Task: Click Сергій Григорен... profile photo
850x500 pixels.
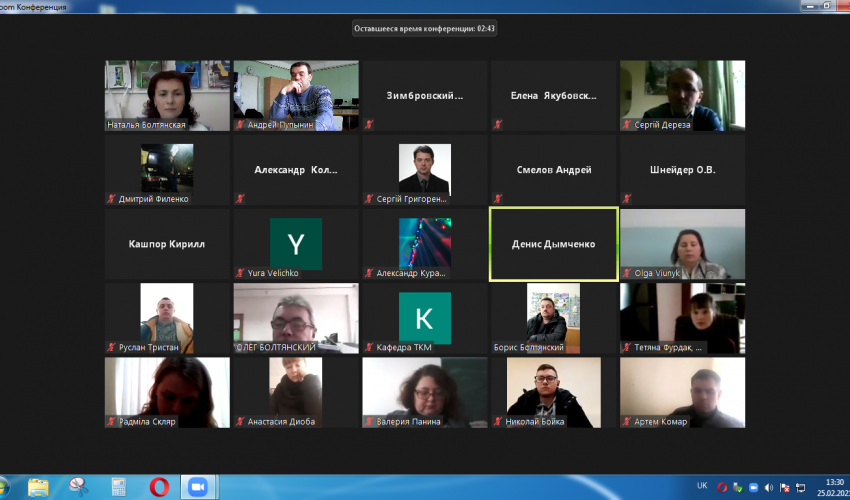Action: click(x=424, y=169)
